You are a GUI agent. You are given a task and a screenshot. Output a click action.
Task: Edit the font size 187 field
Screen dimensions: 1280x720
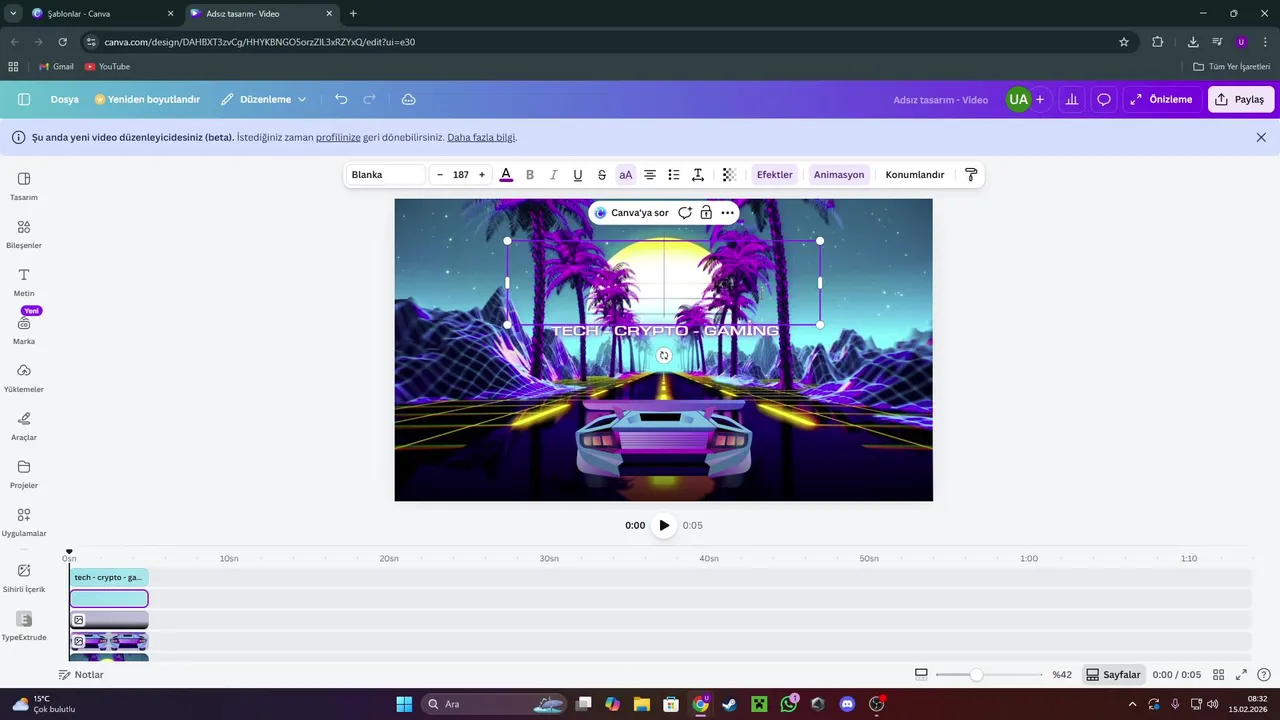461,175
